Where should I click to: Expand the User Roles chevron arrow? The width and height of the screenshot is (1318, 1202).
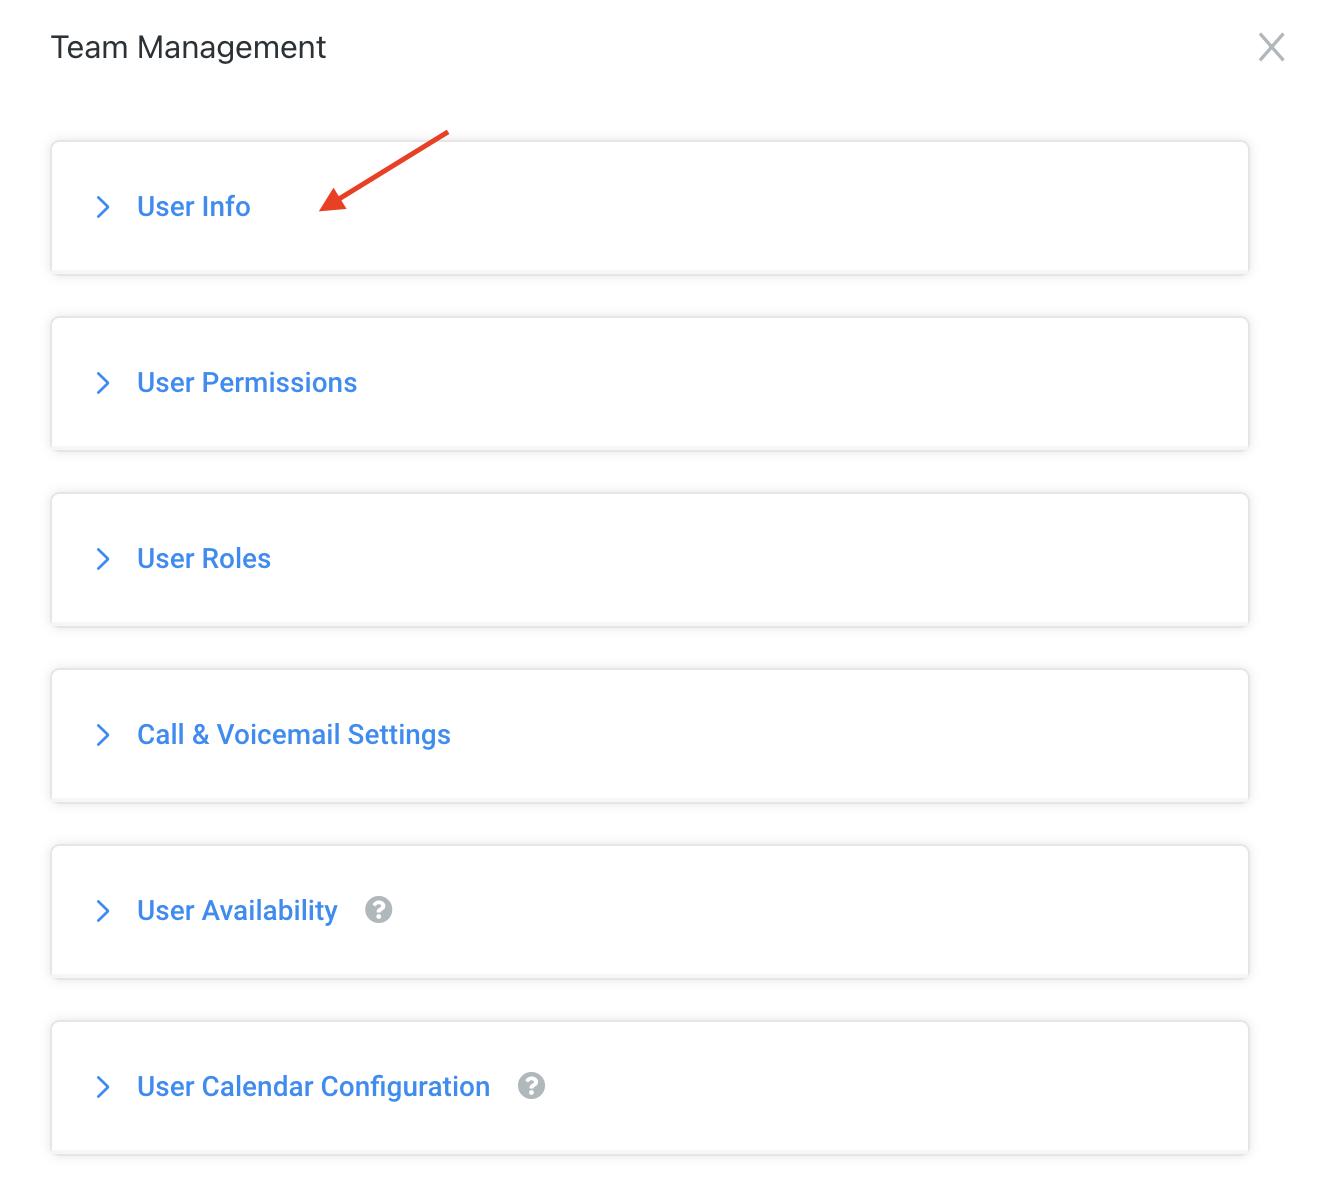102,559
